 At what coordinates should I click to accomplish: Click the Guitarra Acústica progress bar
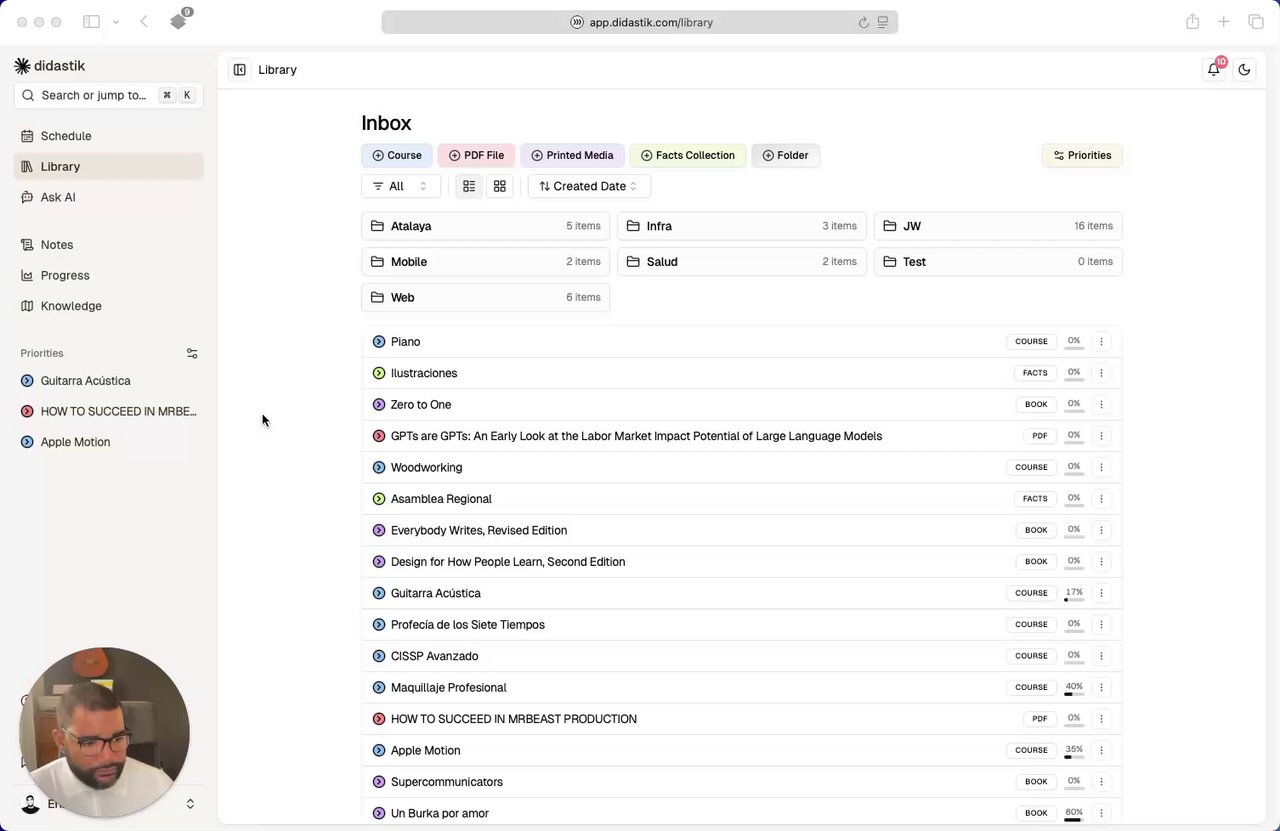1073,600
